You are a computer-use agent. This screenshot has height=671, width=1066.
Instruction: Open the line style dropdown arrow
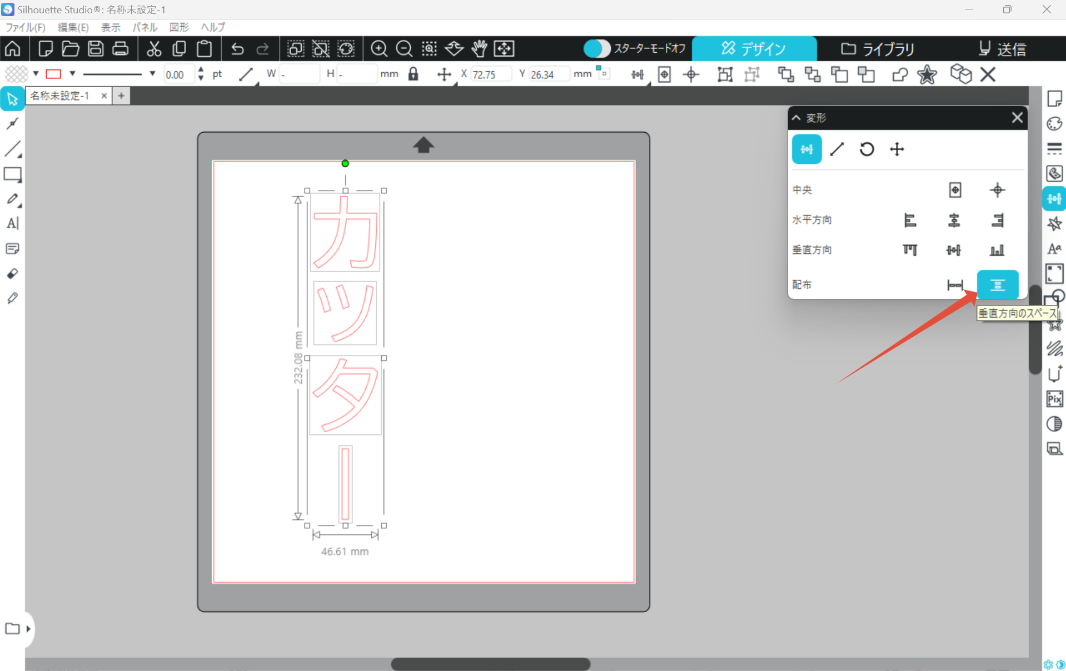[152, 73]
